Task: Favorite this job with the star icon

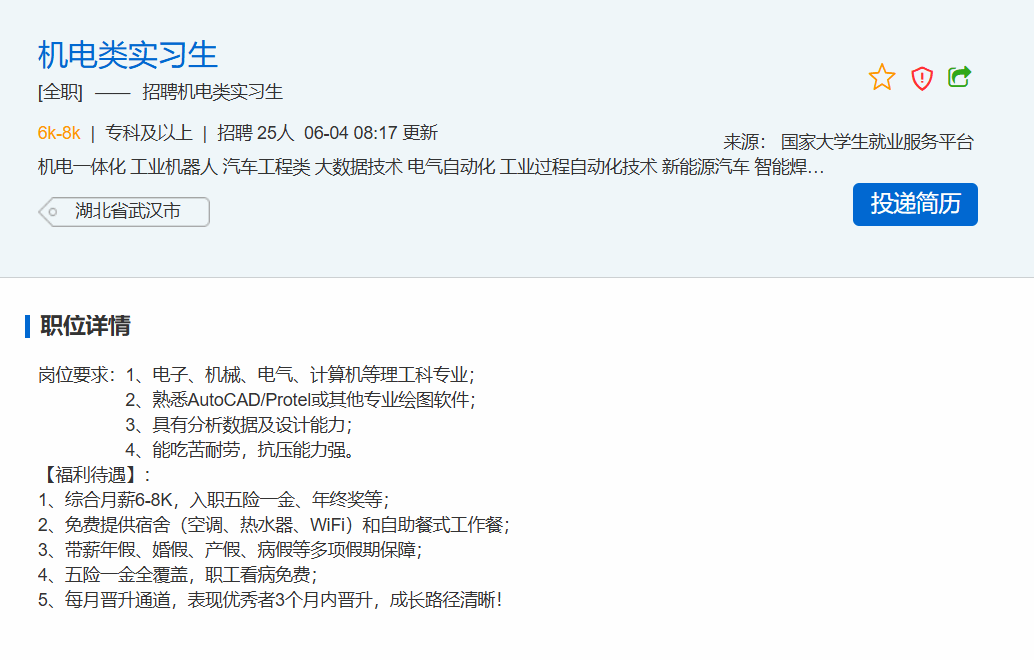Action: (x=882, y=77)
